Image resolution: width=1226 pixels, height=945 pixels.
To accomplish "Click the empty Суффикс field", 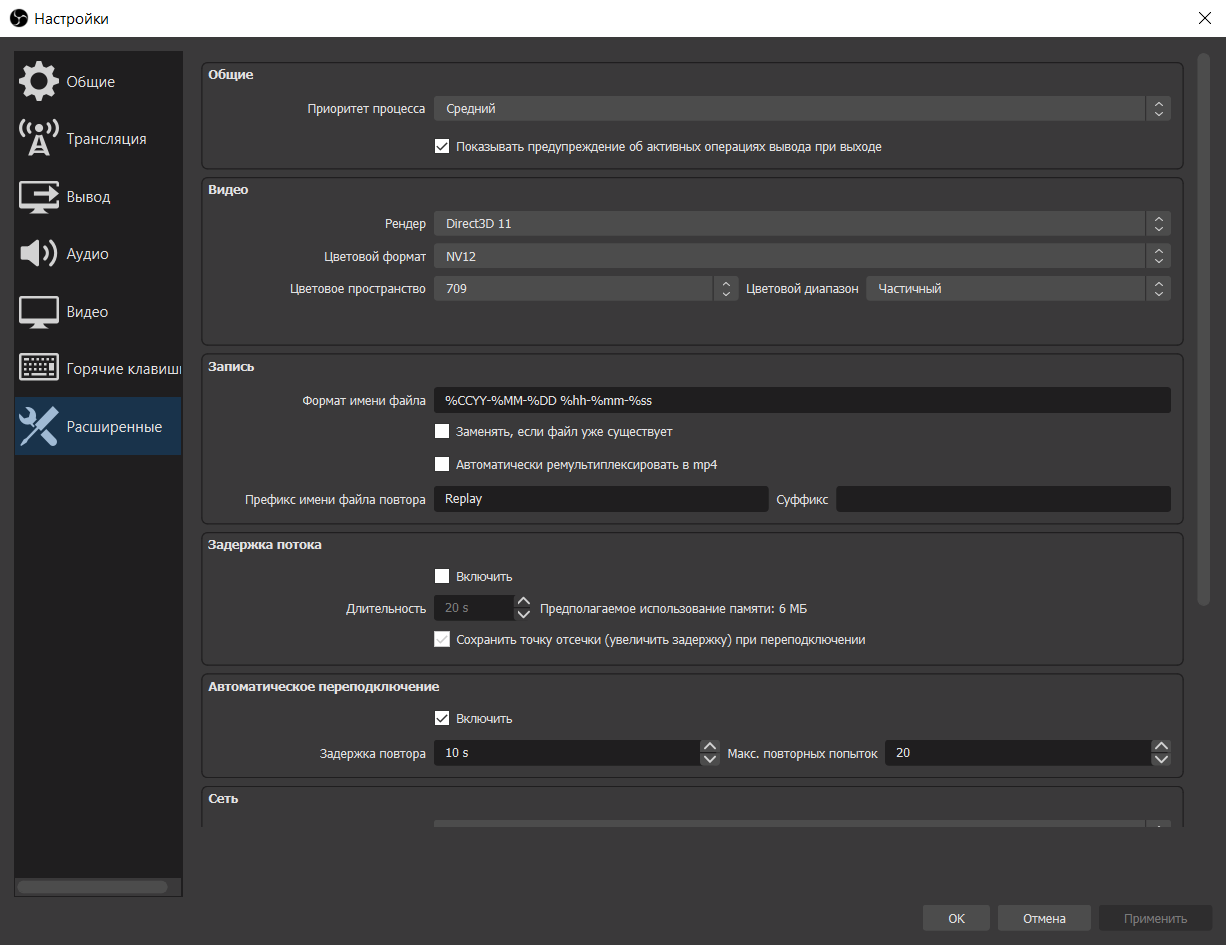I will [x=1003, y=499].
